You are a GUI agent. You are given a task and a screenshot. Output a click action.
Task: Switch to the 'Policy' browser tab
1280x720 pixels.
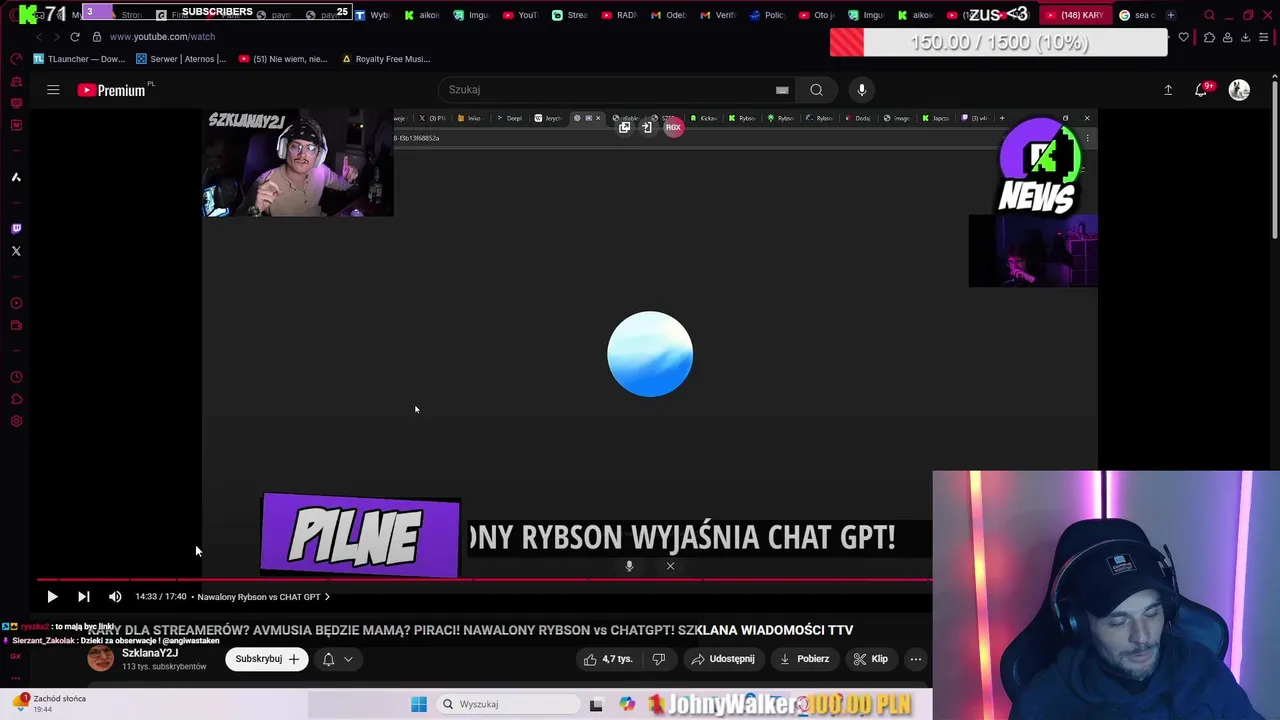pos(768,15)
